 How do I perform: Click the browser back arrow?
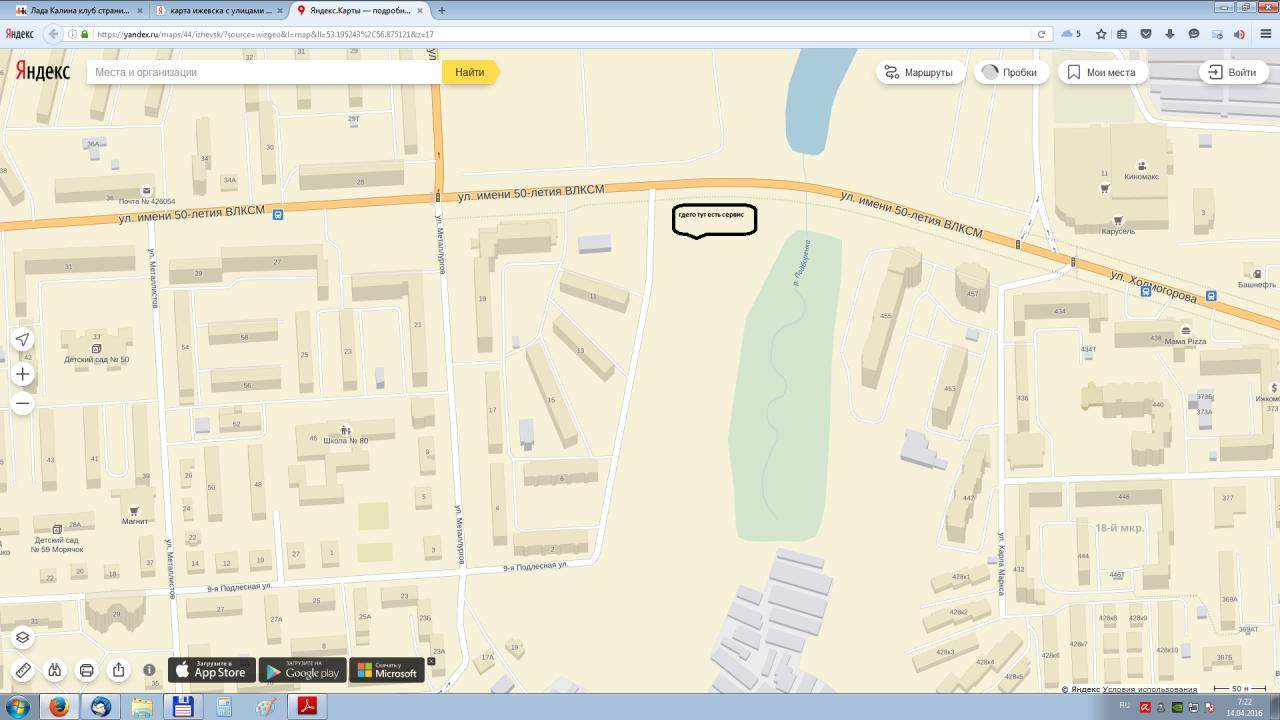pos(53,34)
